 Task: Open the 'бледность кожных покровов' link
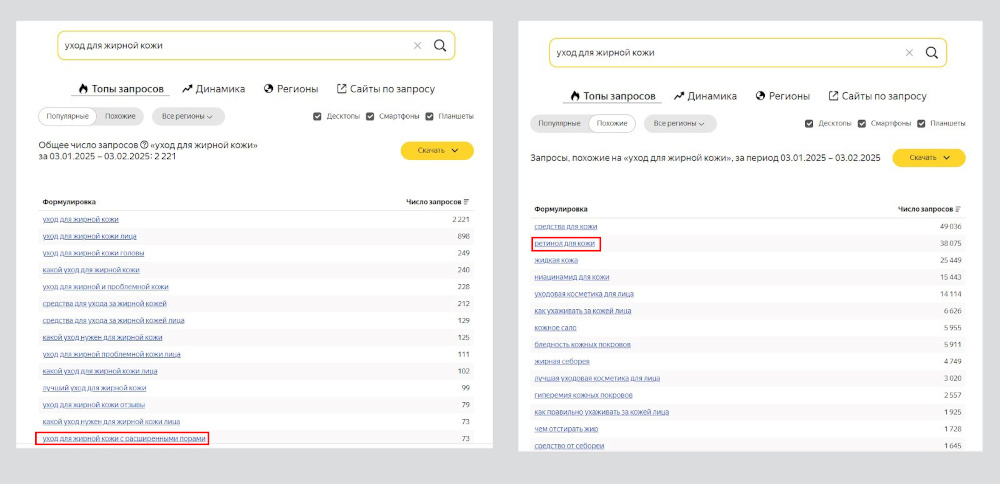[x=582, y=344]
